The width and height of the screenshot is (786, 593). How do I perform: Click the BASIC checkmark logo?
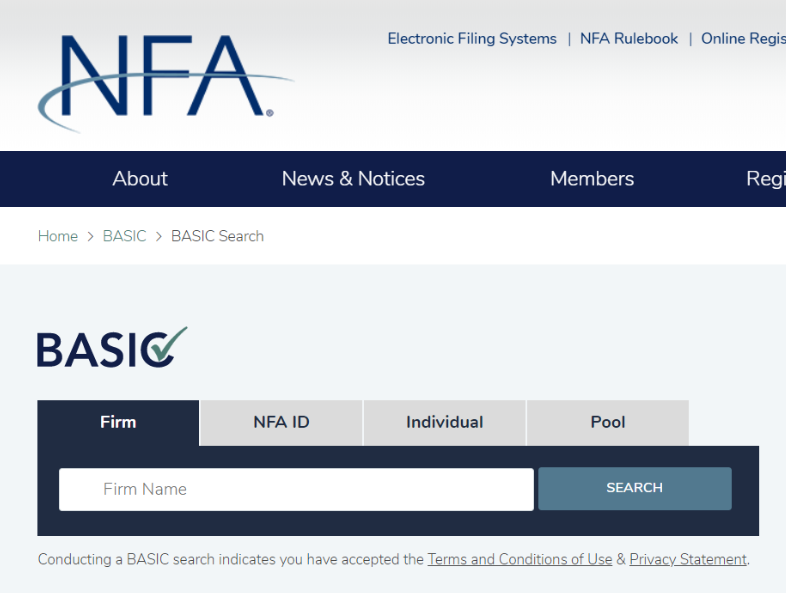pyautogui.click(x=112, y=348)
